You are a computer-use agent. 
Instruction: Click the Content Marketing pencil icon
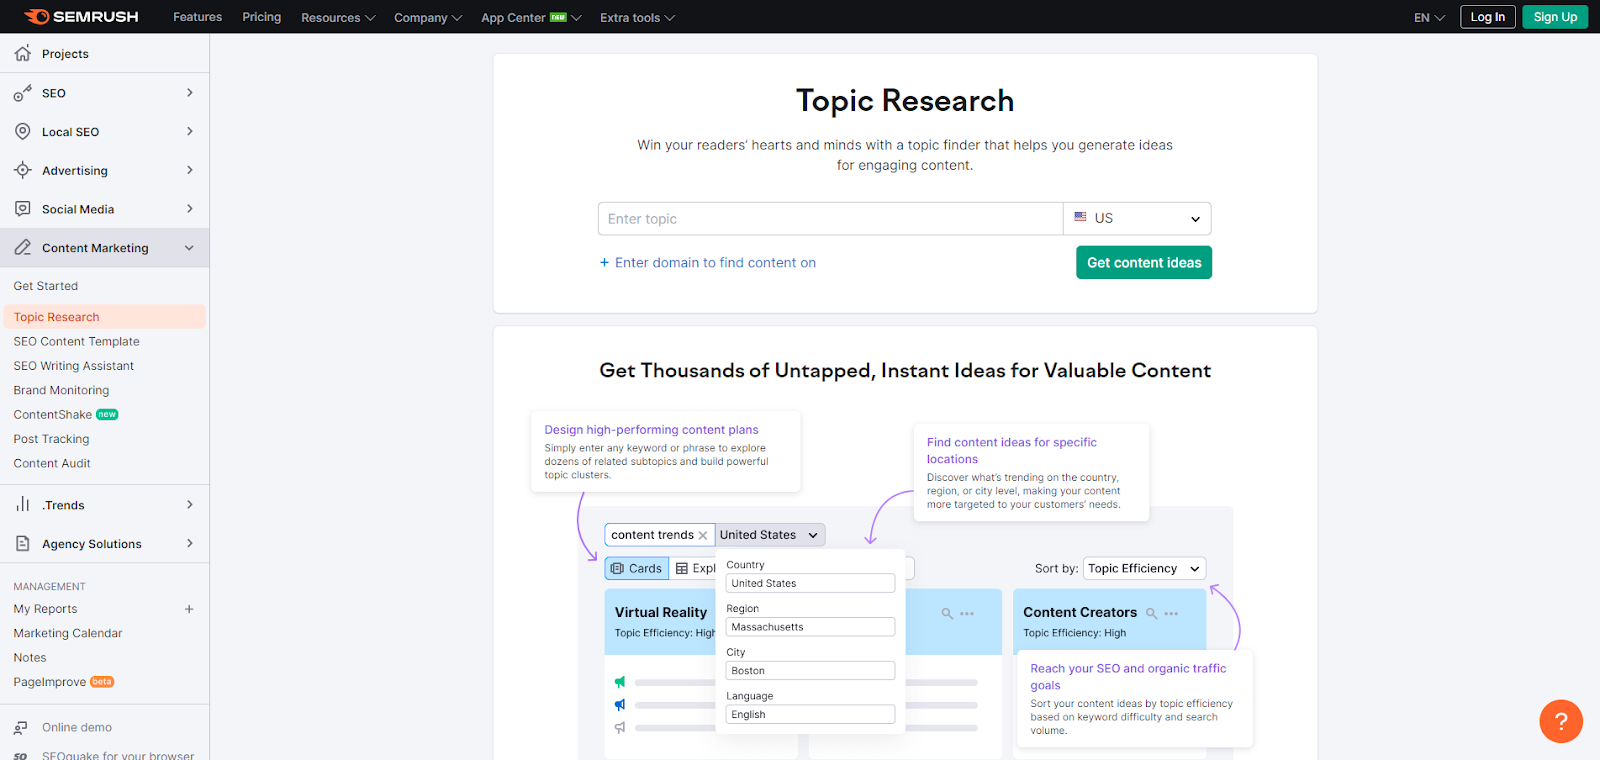tap(23, 247)
